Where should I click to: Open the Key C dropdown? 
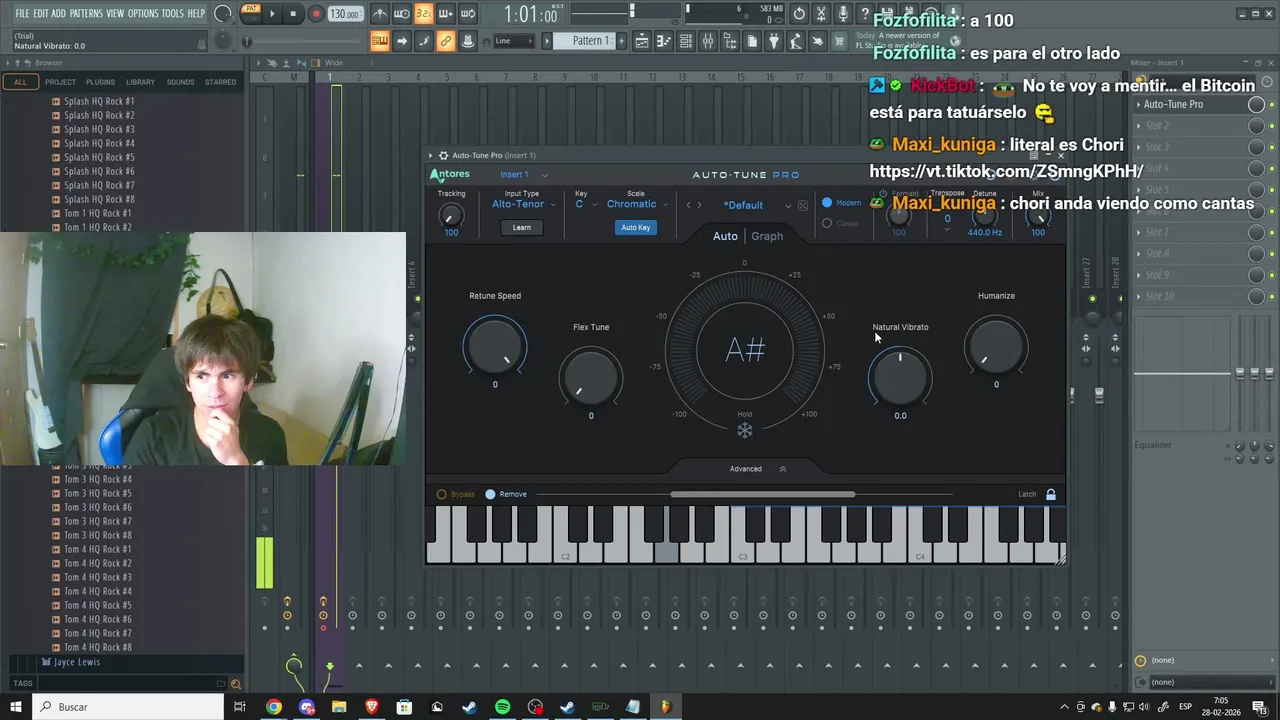coord(586,204)
